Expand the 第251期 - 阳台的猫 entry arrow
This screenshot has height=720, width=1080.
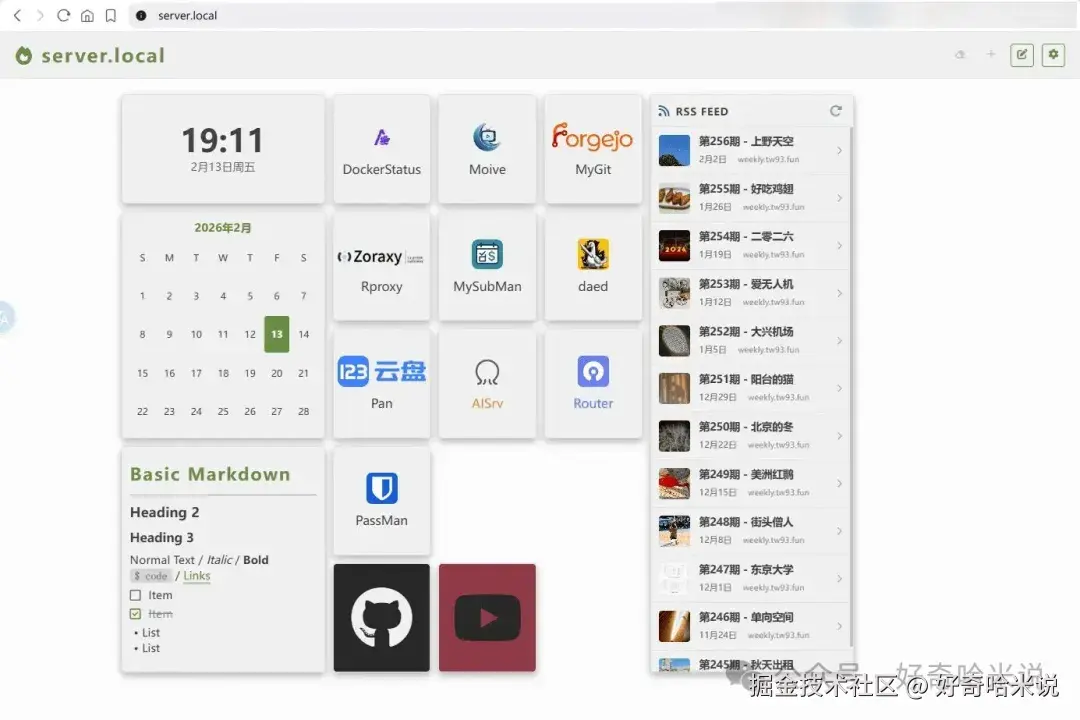[x=839, y=388]
